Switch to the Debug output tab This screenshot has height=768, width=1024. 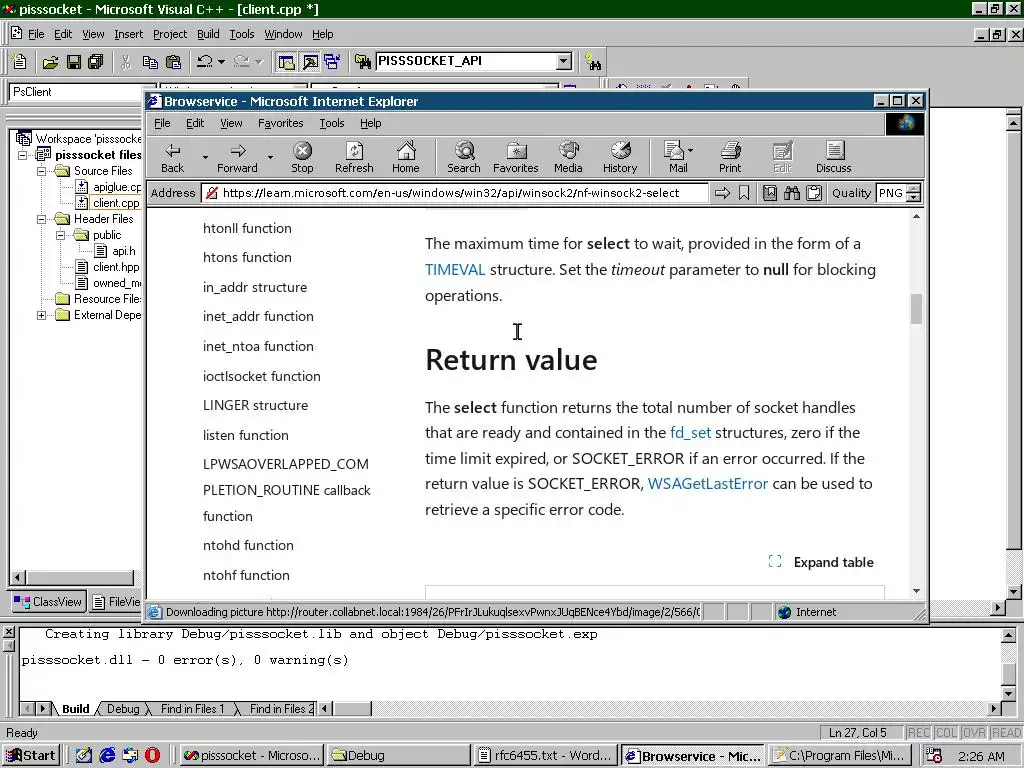[123, 709]
